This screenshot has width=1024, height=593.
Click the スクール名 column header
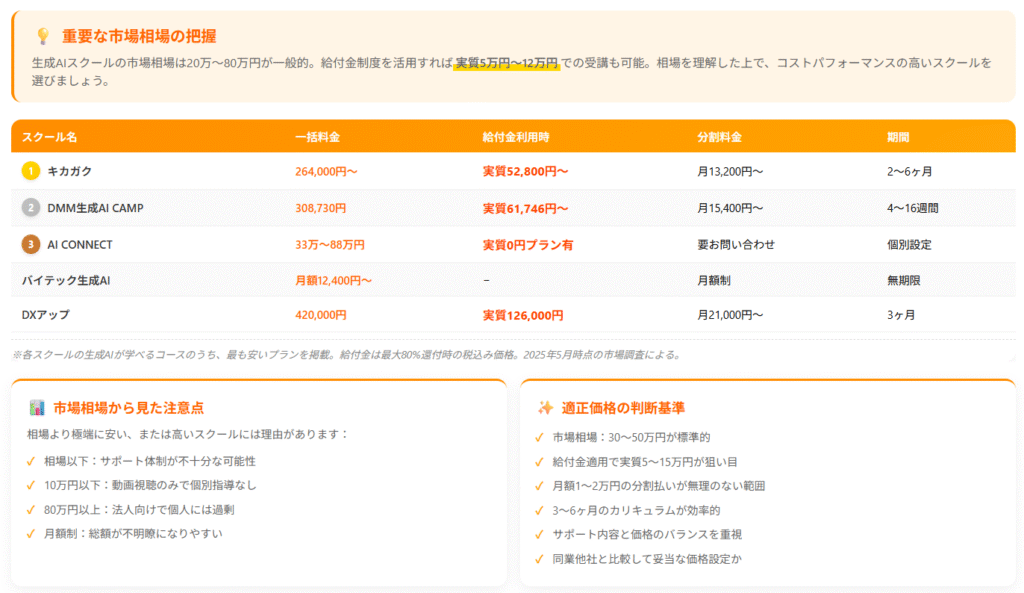click(x=50, y=137)
